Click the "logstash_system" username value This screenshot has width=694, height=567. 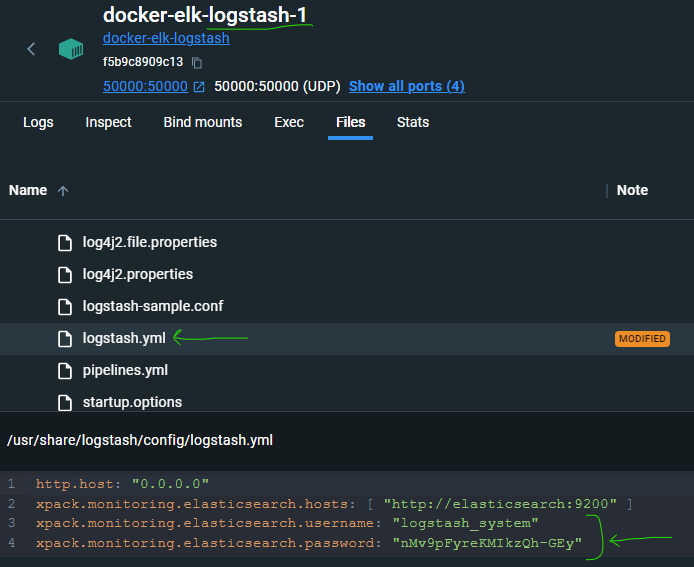(x=466, y=523)
